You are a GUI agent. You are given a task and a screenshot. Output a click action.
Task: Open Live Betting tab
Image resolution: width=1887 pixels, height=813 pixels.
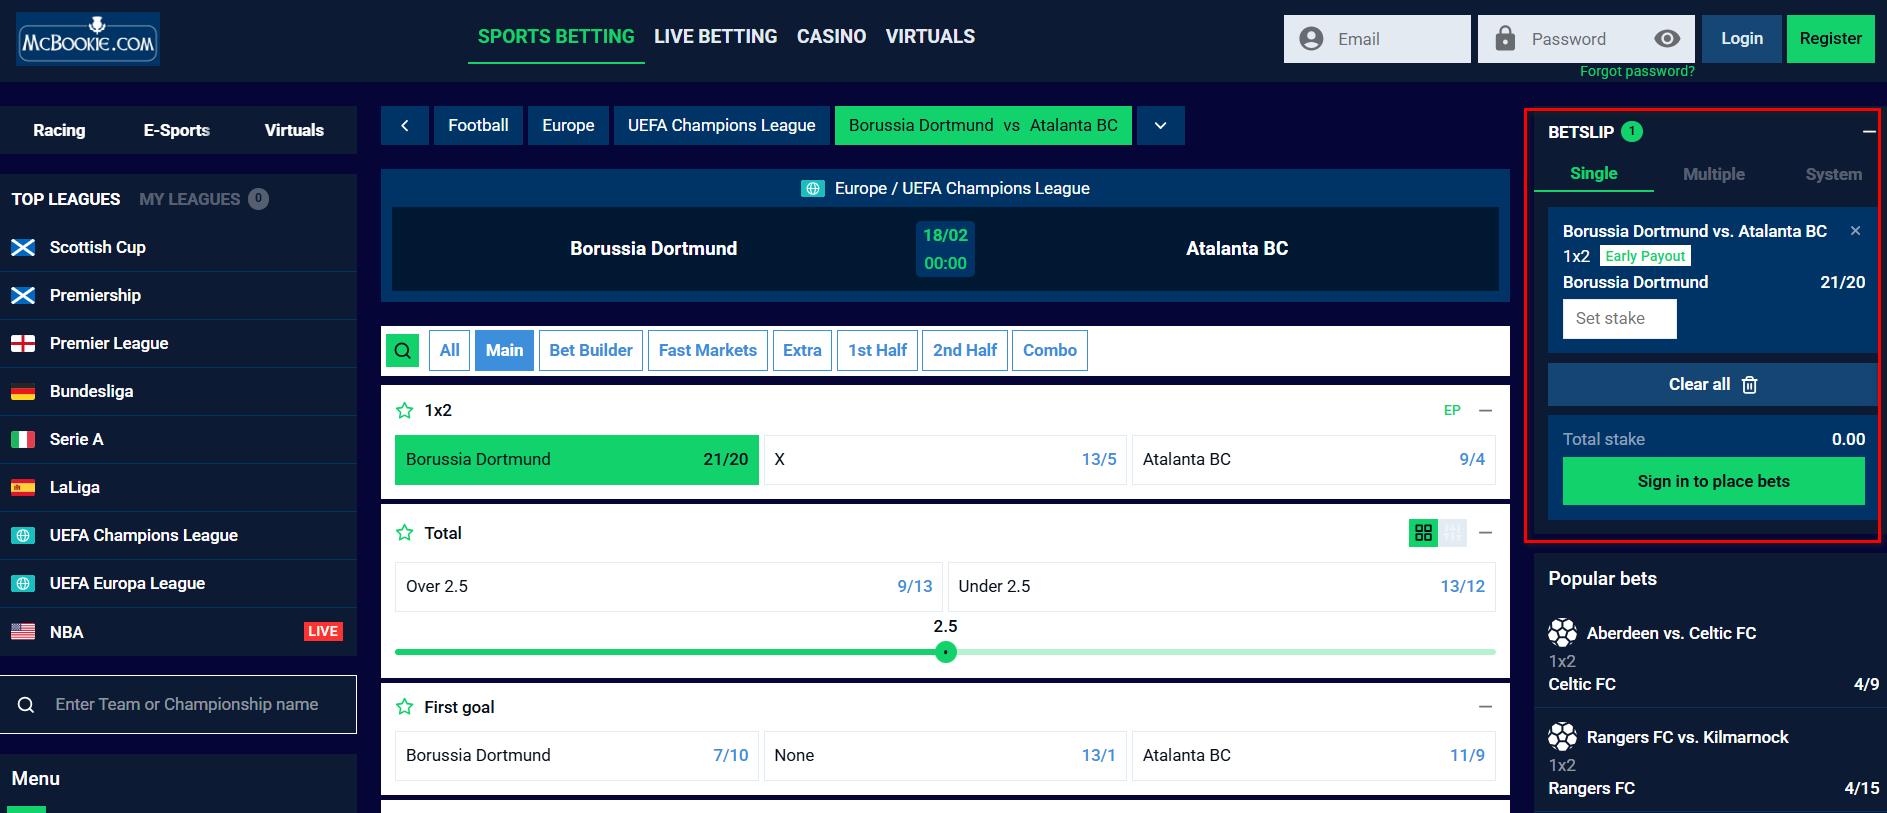715,37
